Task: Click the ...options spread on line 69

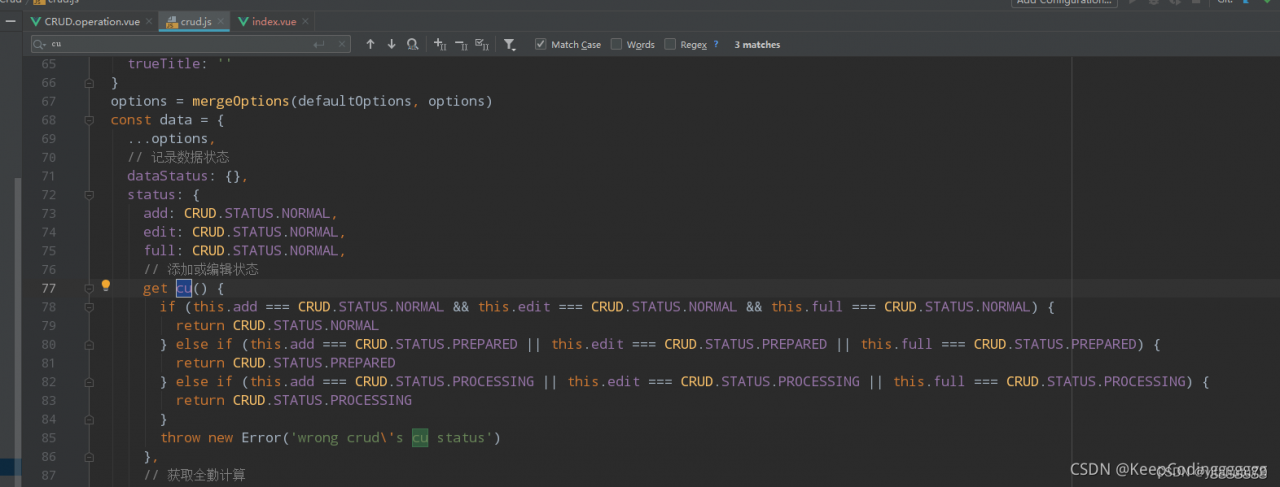Action: click(167, 139)
